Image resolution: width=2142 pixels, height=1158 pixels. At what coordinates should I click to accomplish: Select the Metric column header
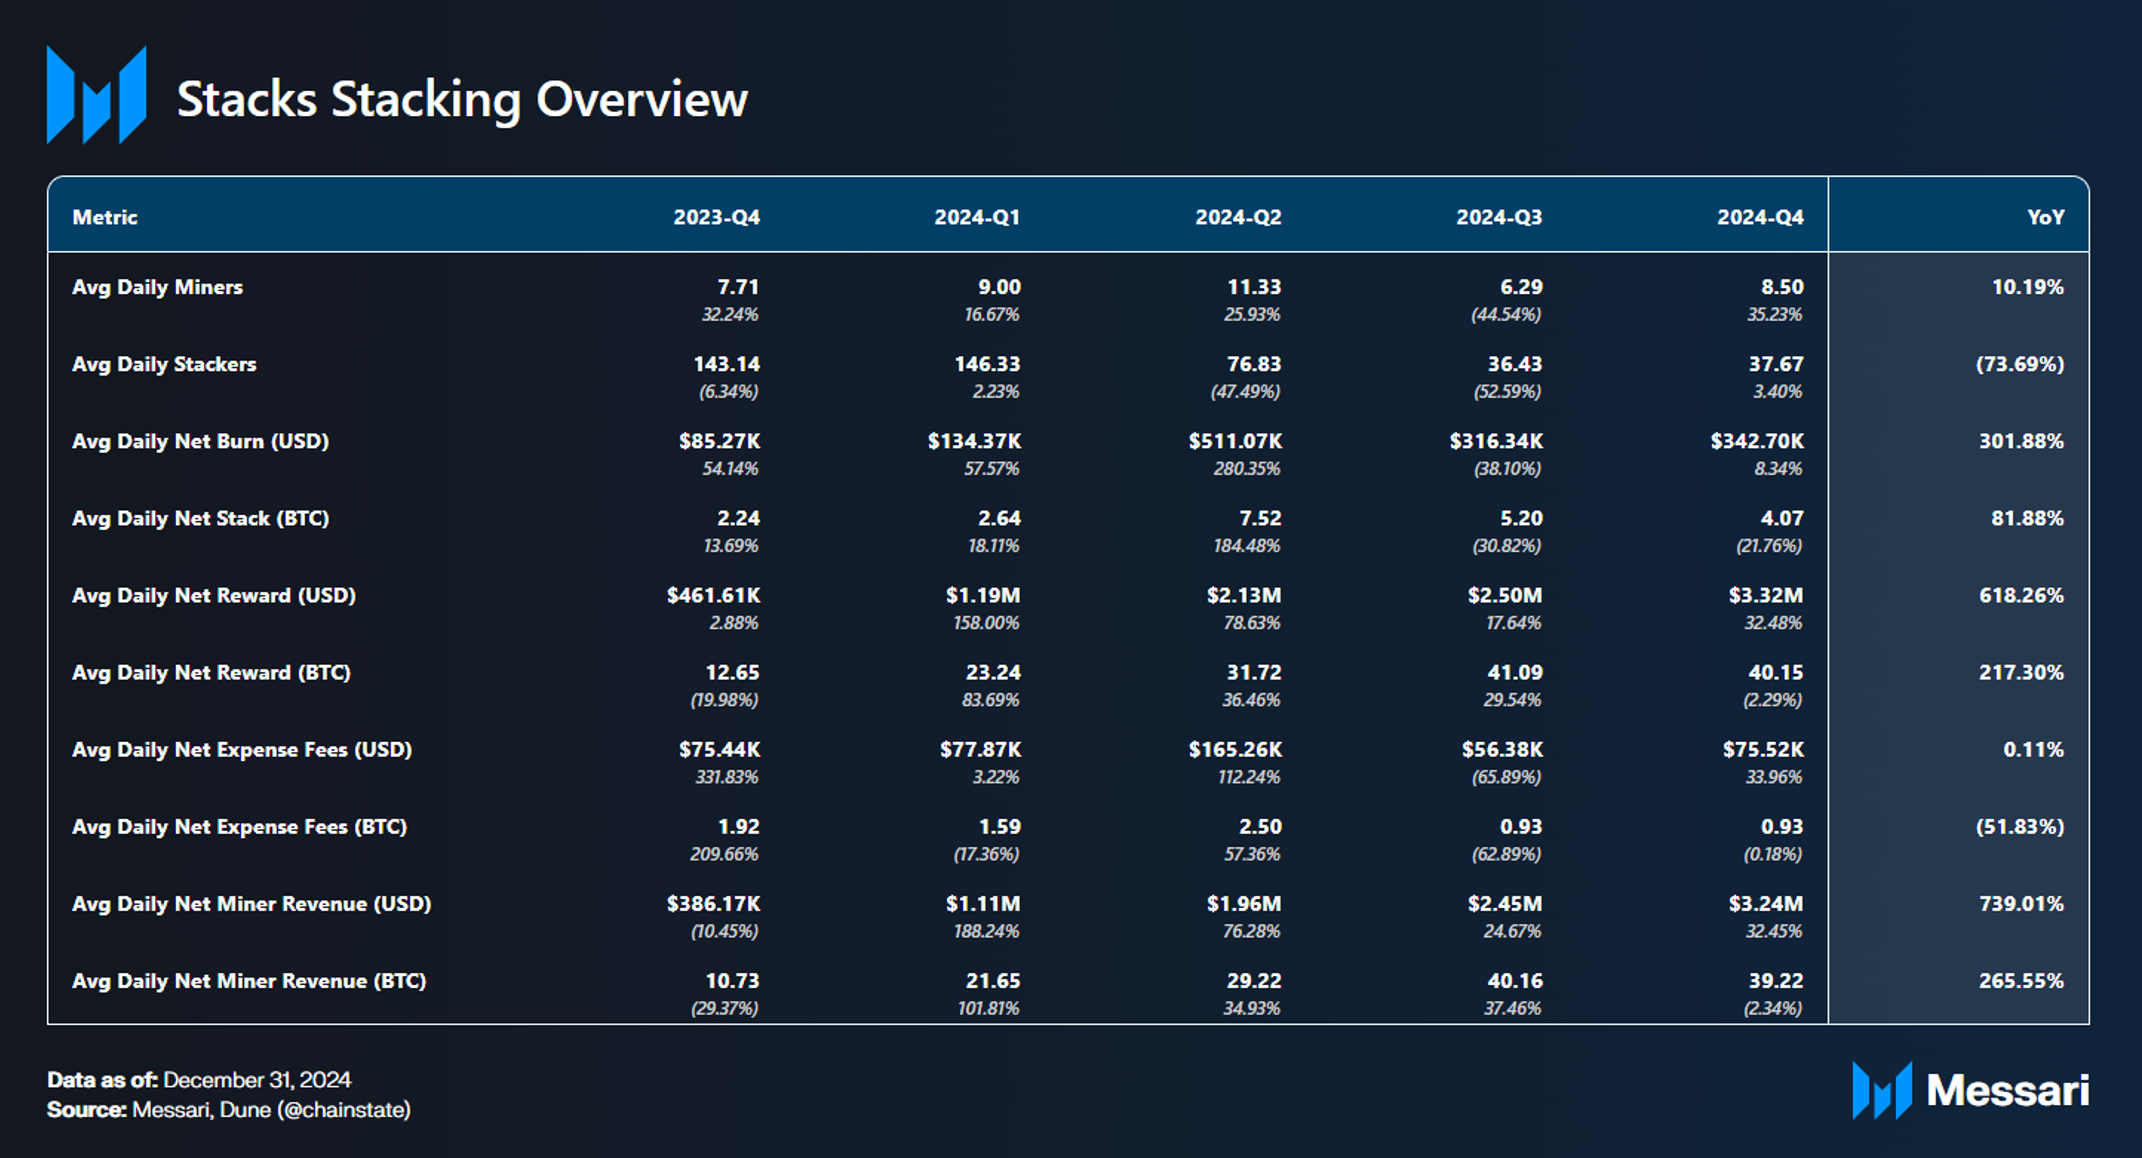105,217
